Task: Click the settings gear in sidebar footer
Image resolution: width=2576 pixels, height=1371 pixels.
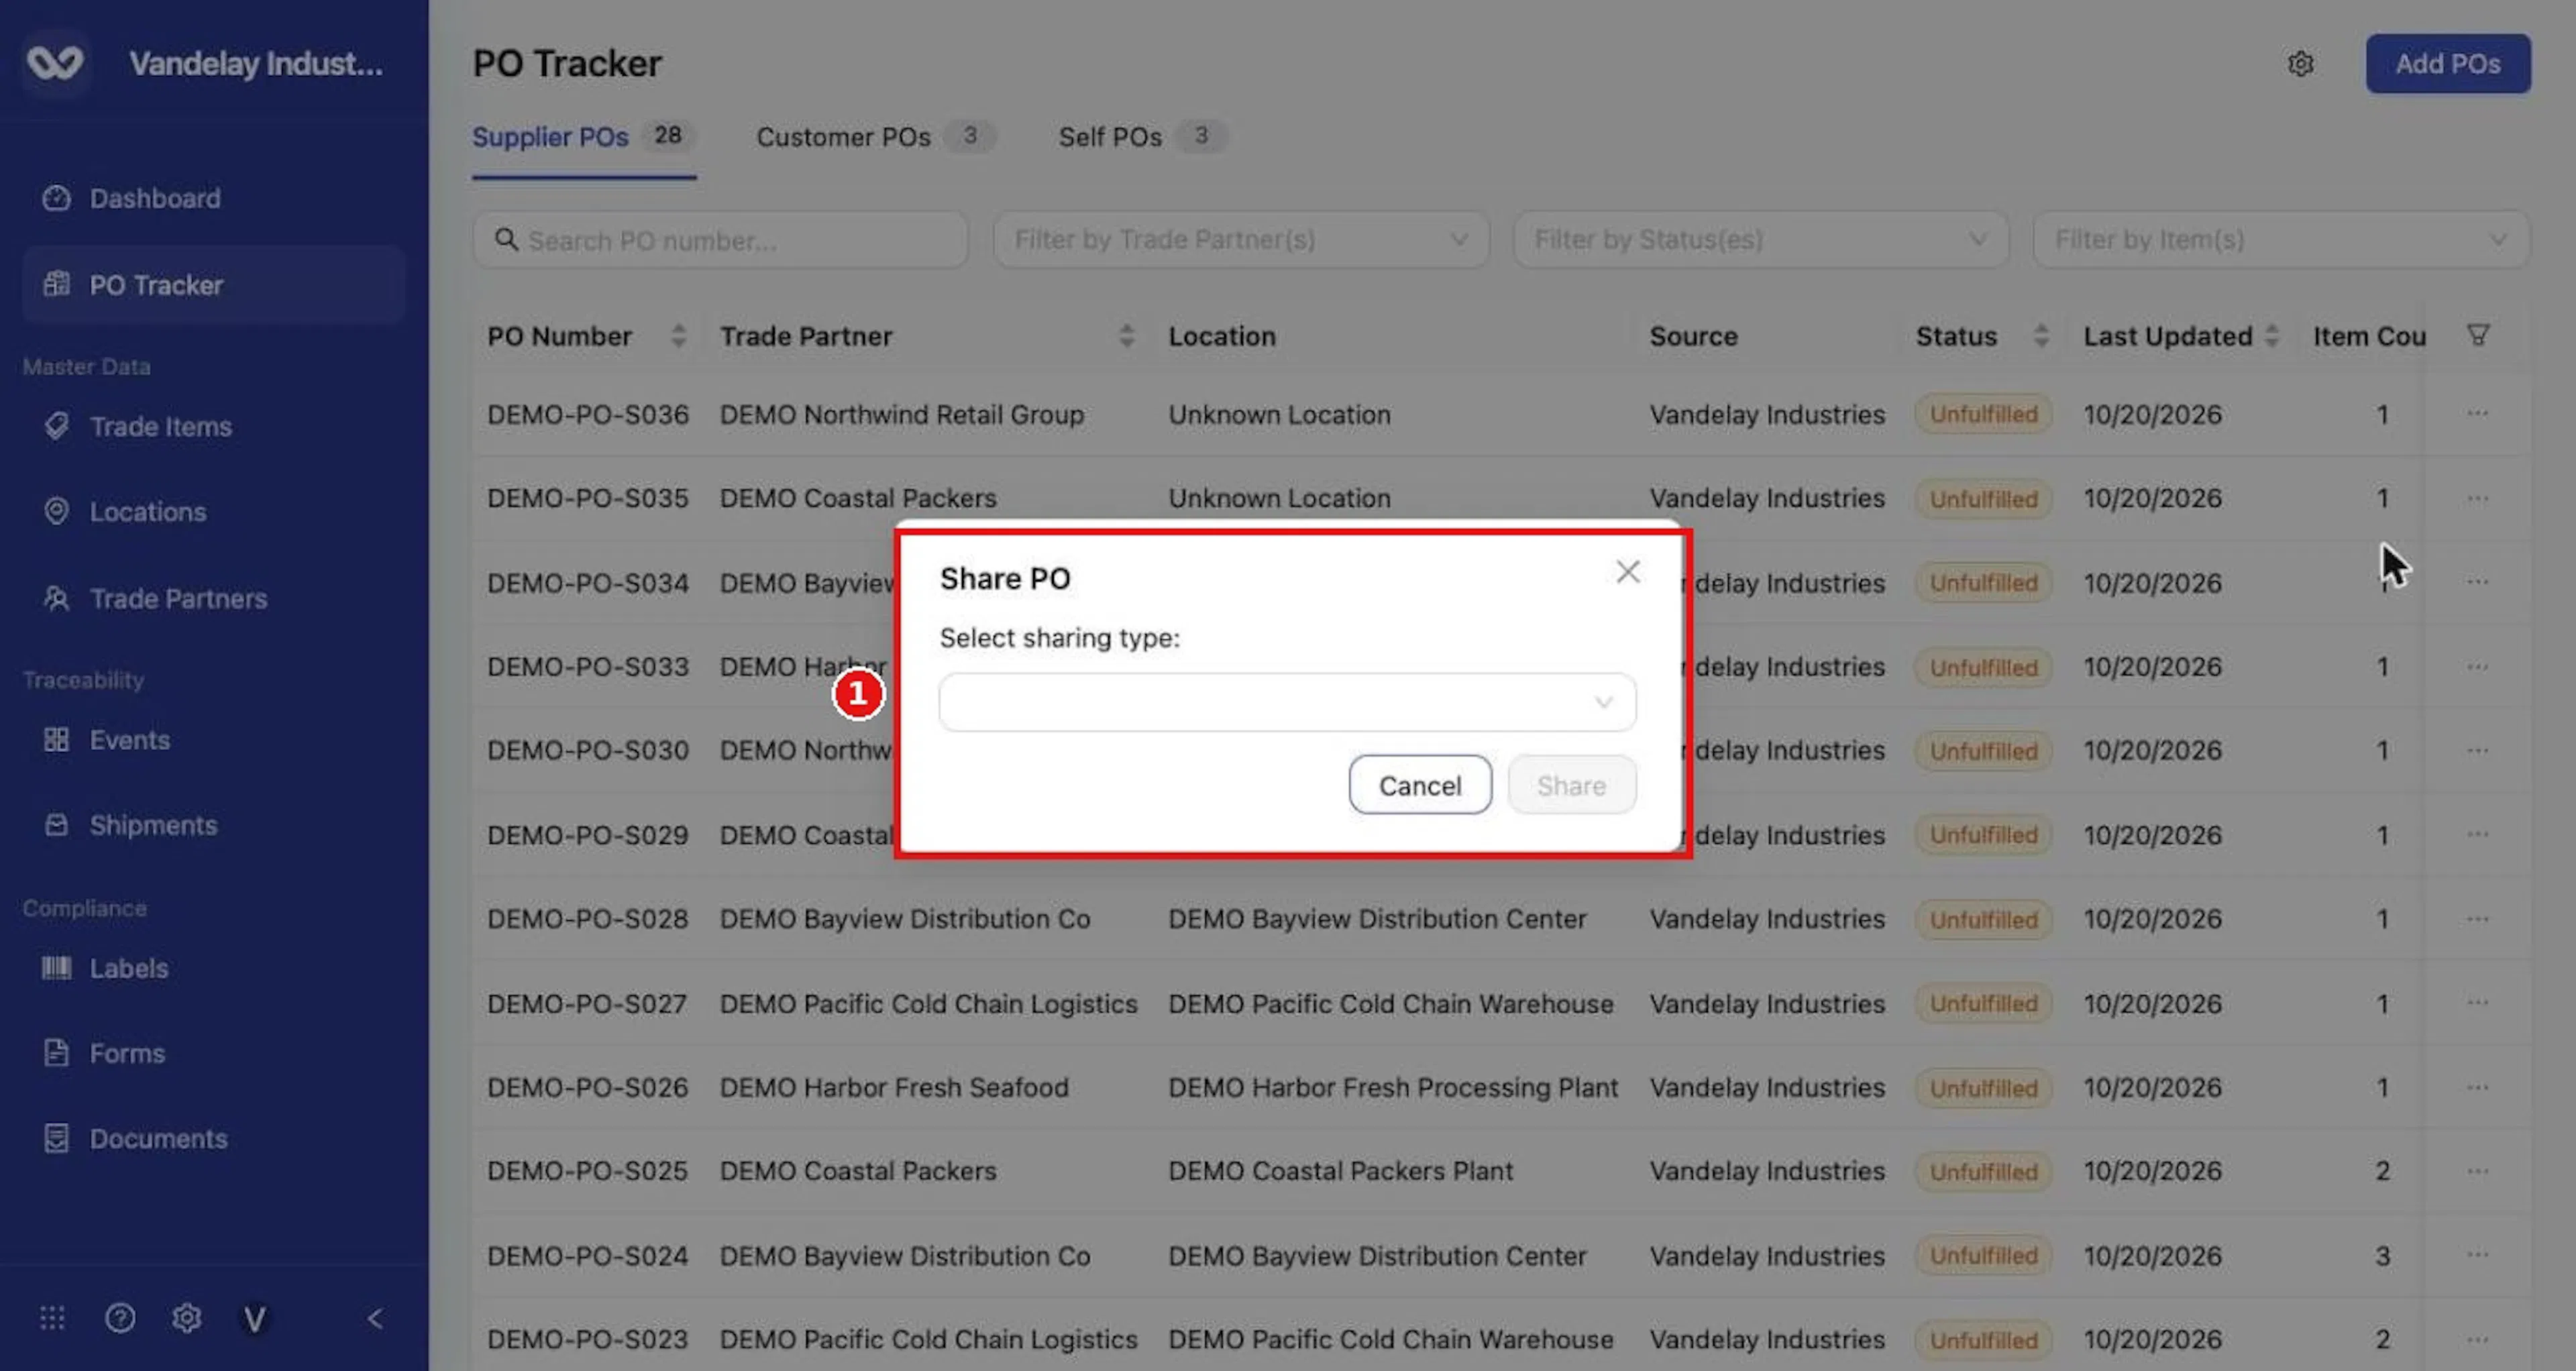Action: pos(187,1318)
